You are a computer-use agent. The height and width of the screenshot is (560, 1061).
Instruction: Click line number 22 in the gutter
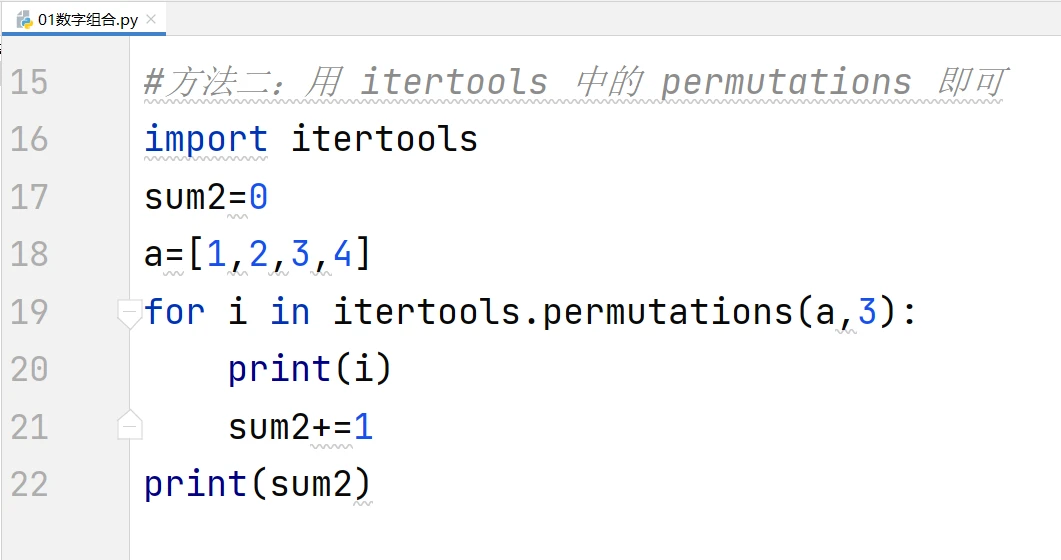coord(29,485)
